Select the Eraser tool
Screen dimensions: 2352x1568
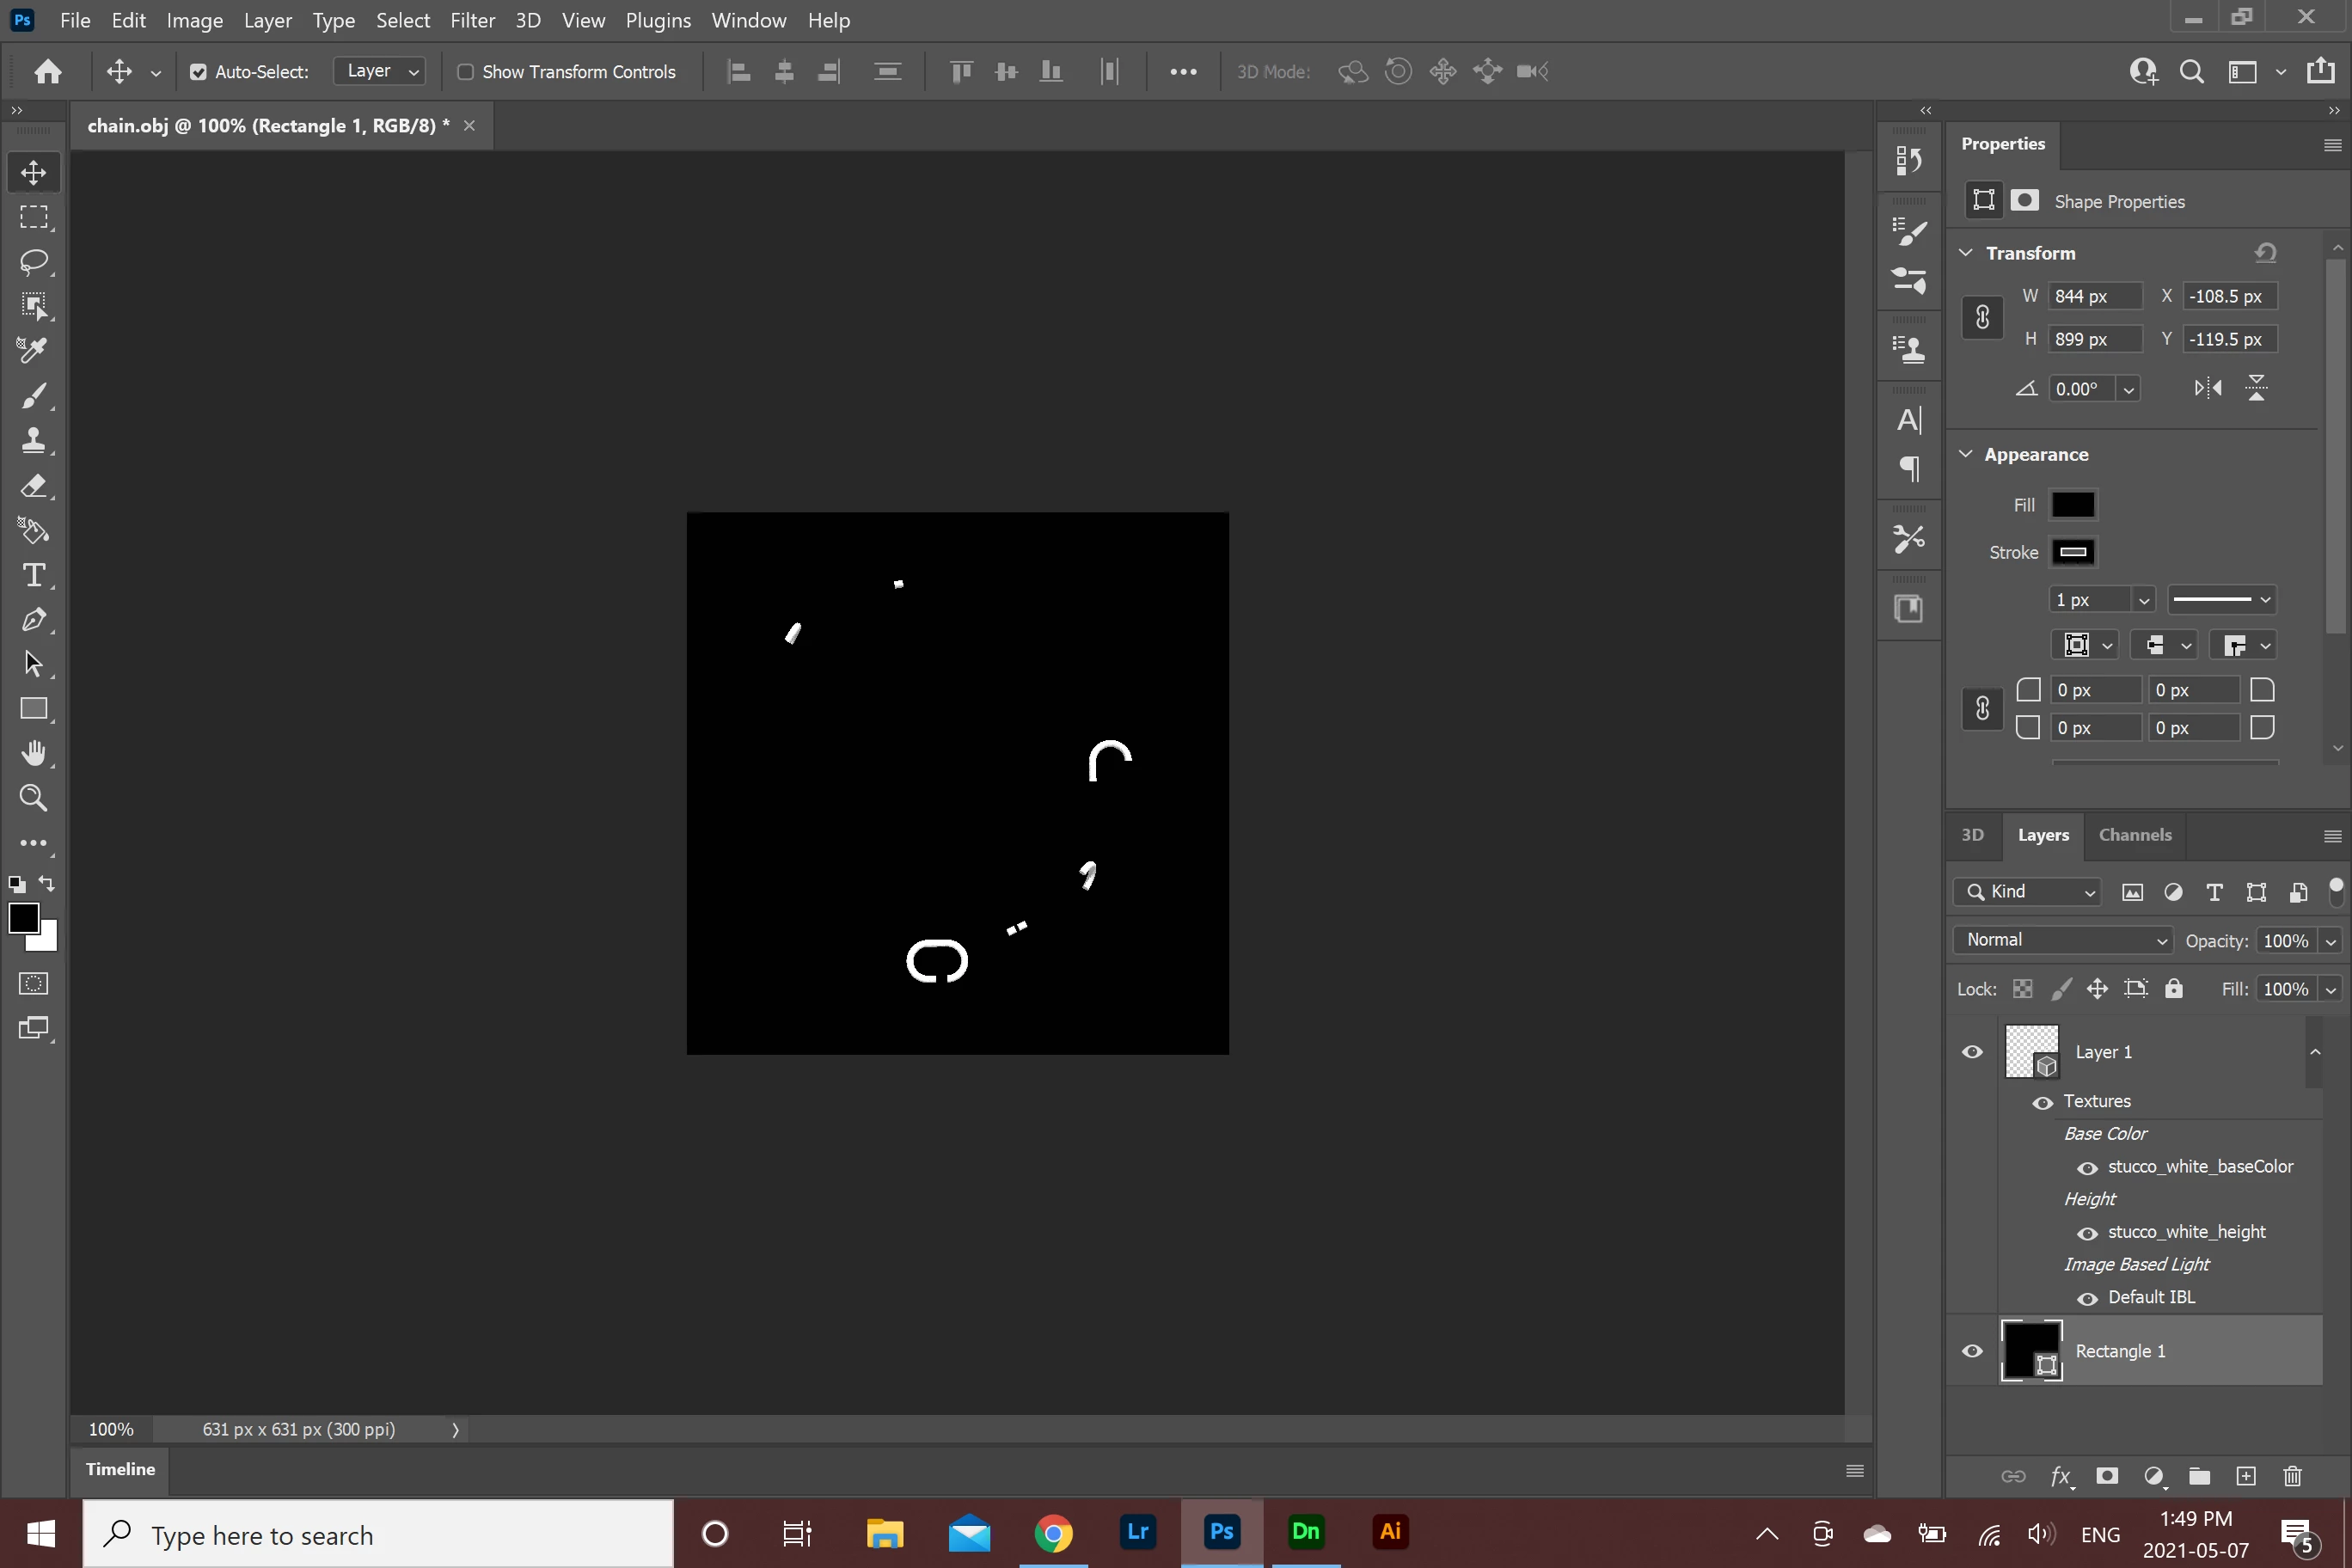33,486
